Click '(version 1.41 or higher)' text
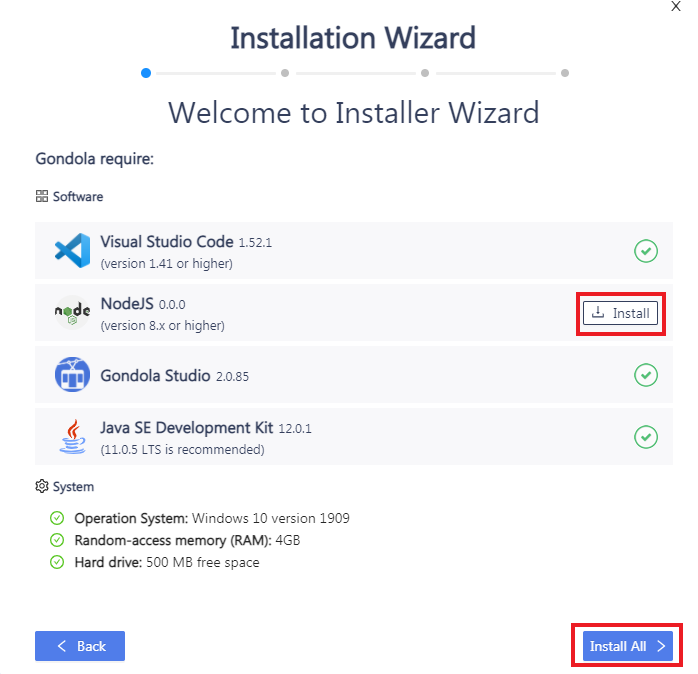Image resolution: width=698 pixels, height=674 pixels. pos(166,264)
